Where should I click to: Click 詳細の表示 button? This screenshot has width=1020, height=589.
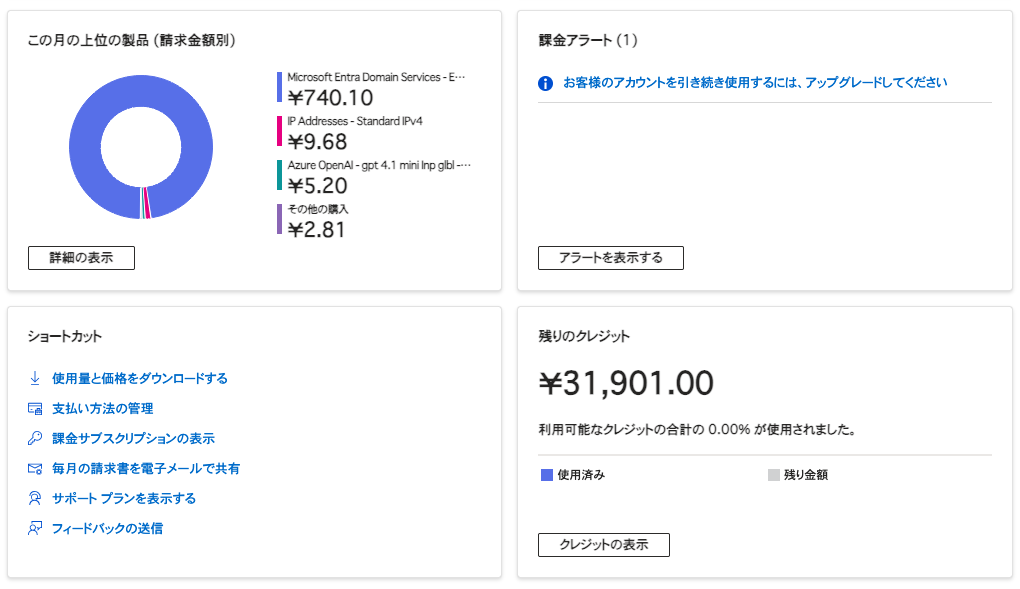point(81,258)
